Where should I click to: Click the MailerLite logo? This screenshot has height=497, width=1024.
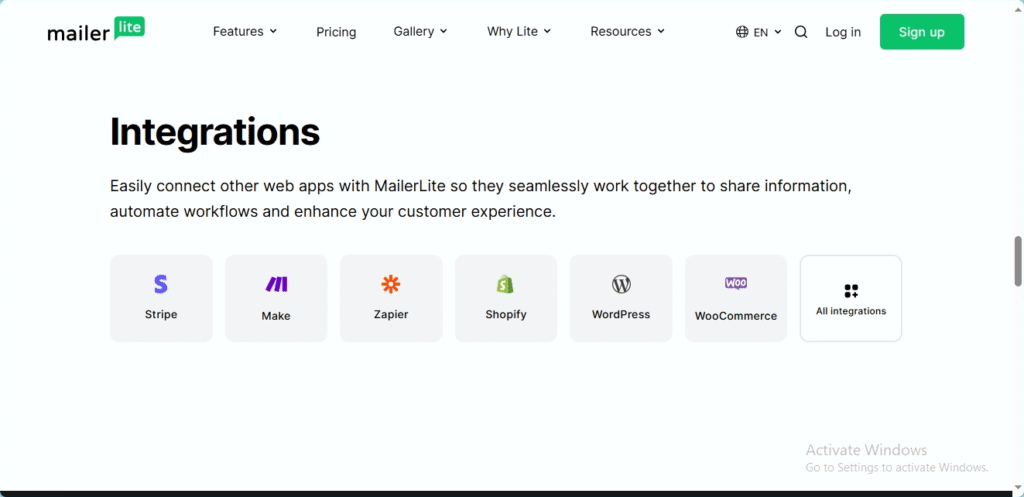pyautogui.click(x=96, y=29)
